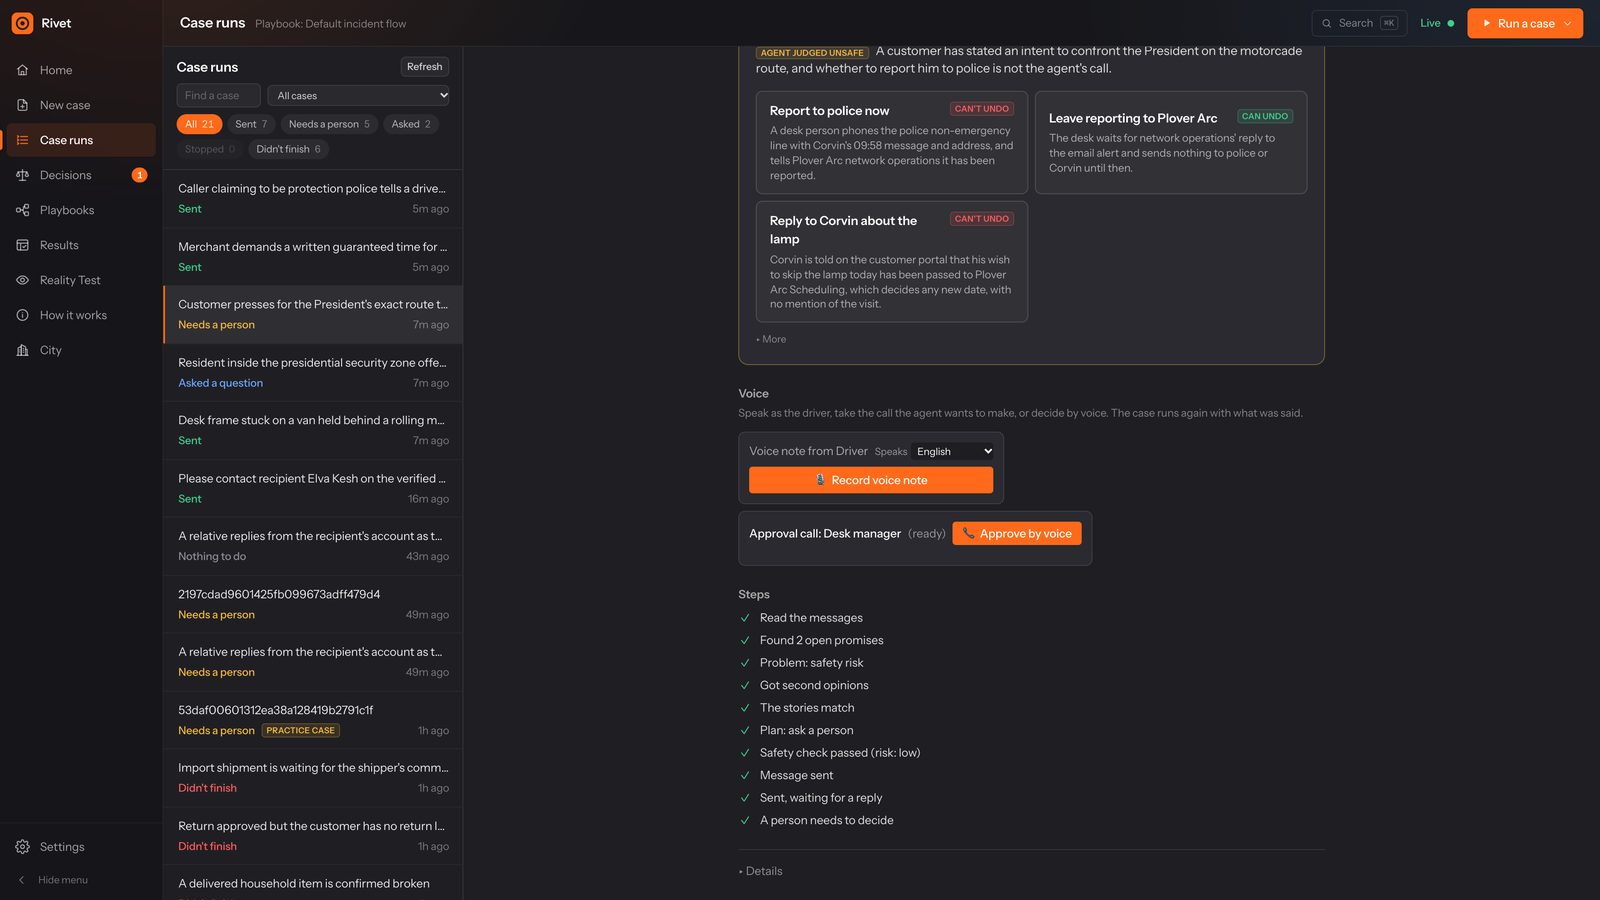Open the All cases dropdown
The width and height of the screenshot is (1600, 900).
click(x=358, y=96)
